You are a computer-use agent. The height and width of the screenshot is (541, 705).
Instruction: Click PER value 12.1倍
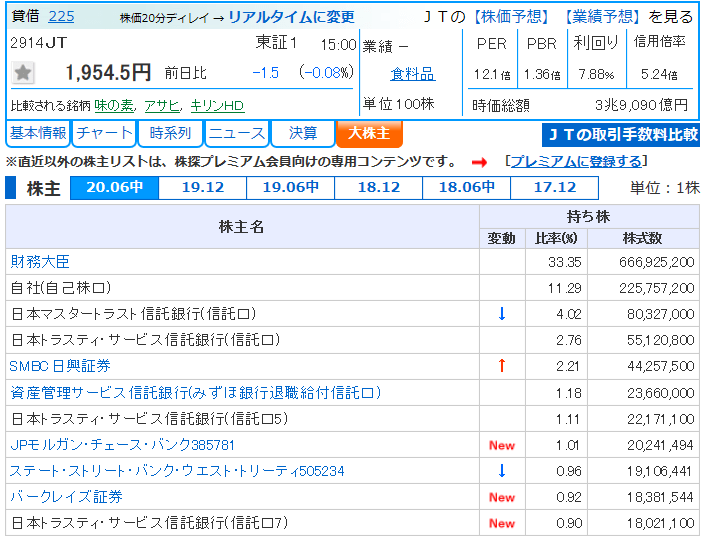click(492, 74)
